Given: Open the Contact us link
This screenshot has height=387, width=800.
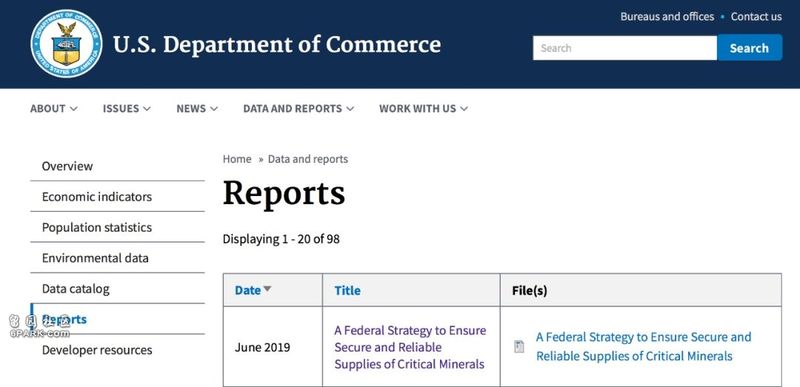Looking at the screenshot, I should click(756, 17).
